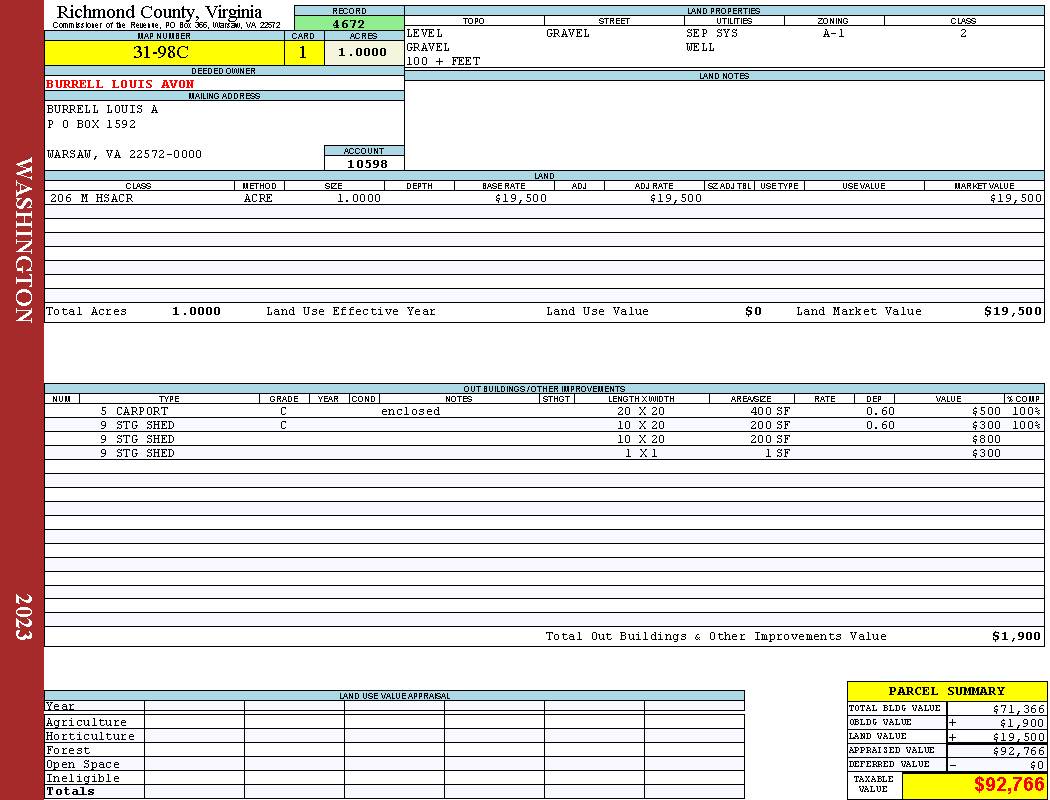The height and width of the screenshot is (800, 1050).
Task: Click the $800 STG SHED value
Action: click(986, 439)
